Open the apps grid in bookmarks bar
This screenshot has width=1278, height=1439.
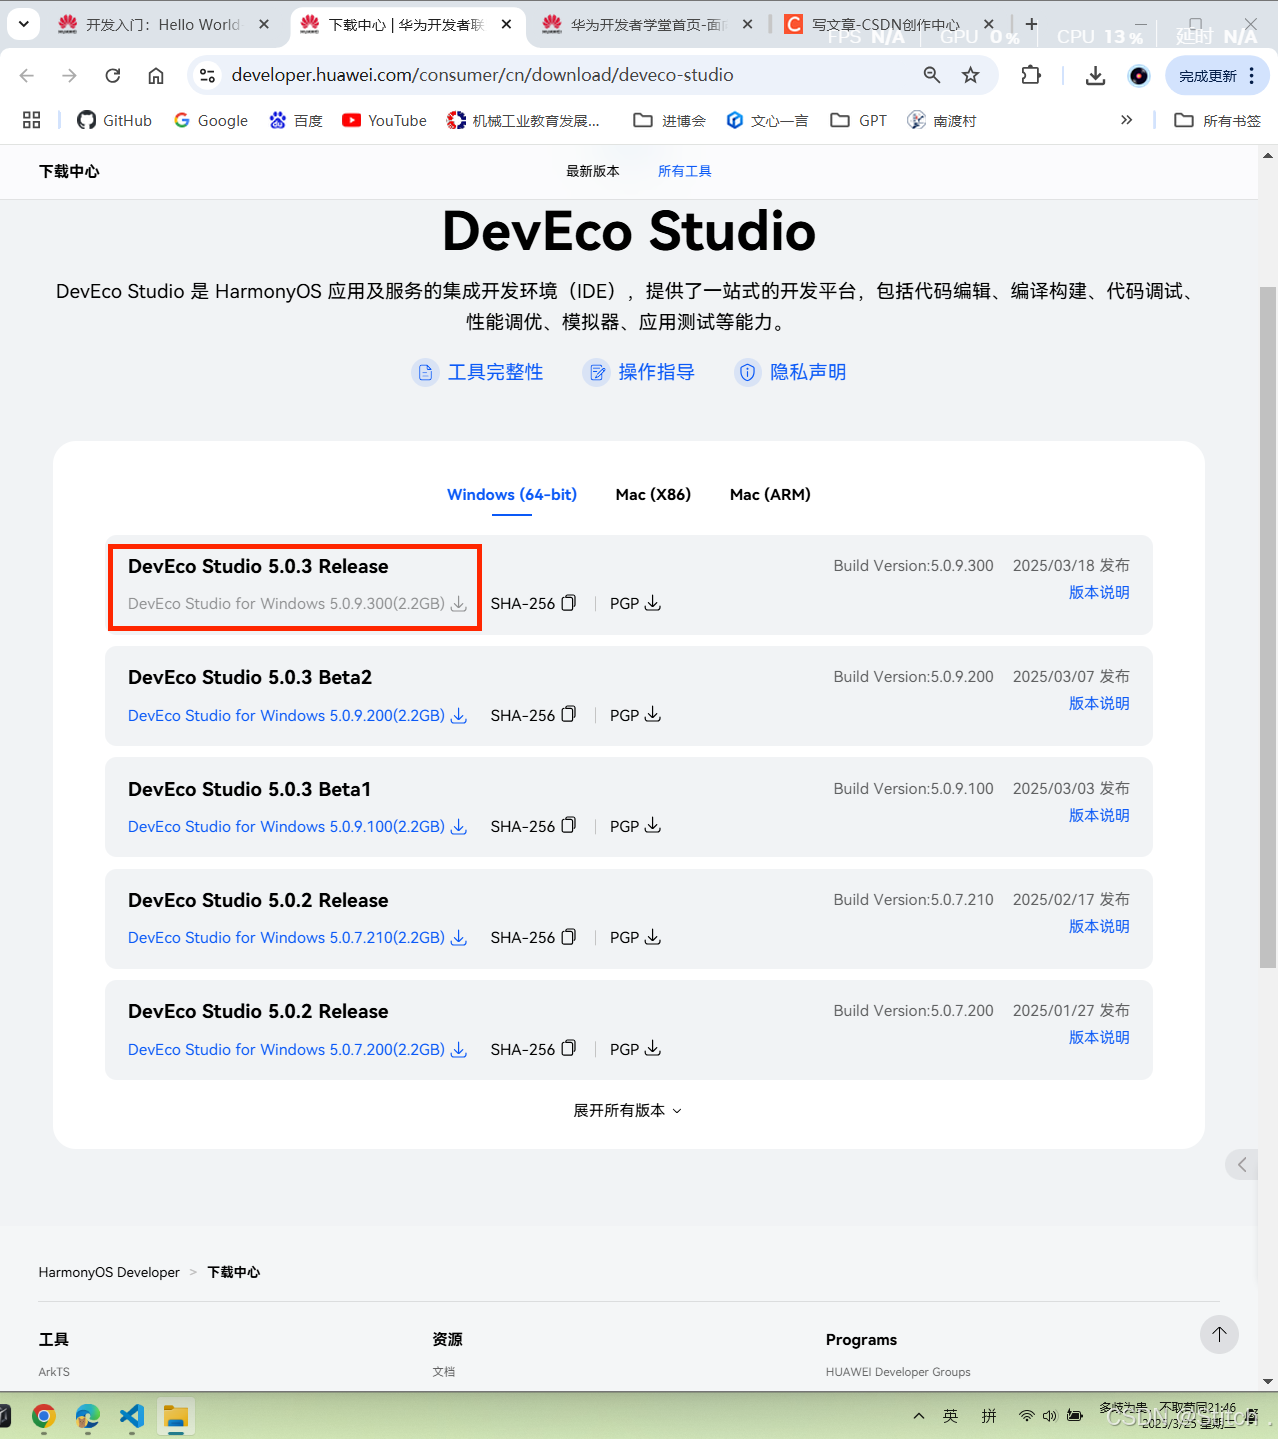tap(32, 120)
